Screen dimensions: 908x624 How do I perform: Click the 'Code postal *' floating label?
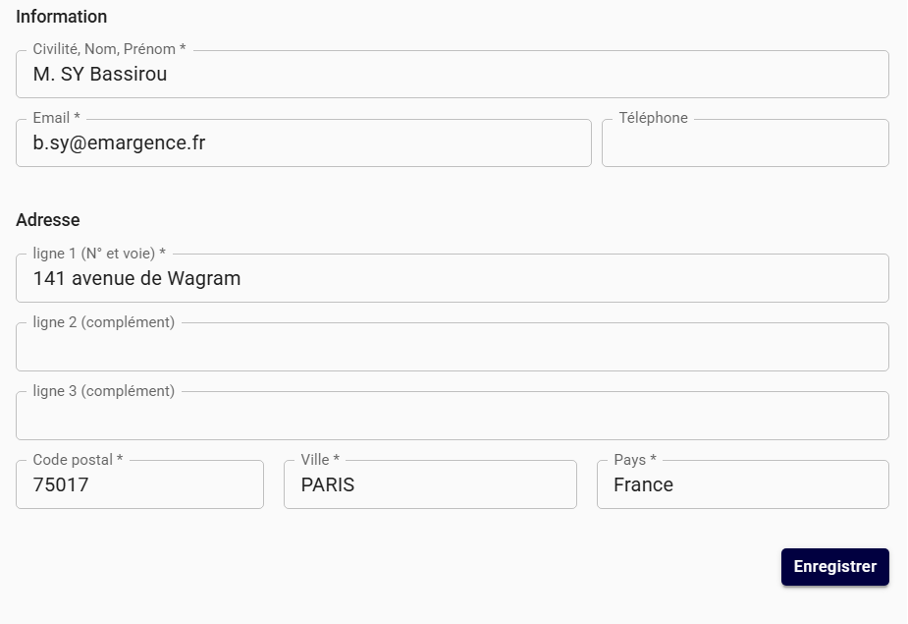pos(78,460)
